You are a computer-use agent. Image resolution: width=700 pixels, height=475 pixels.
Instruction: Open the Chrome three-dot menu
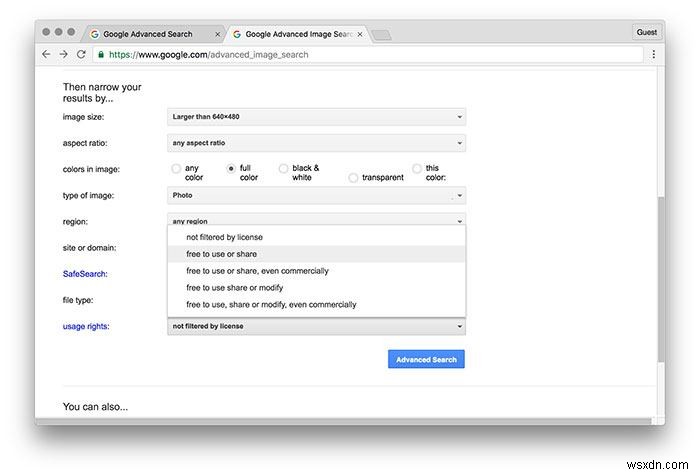point(654,54)
